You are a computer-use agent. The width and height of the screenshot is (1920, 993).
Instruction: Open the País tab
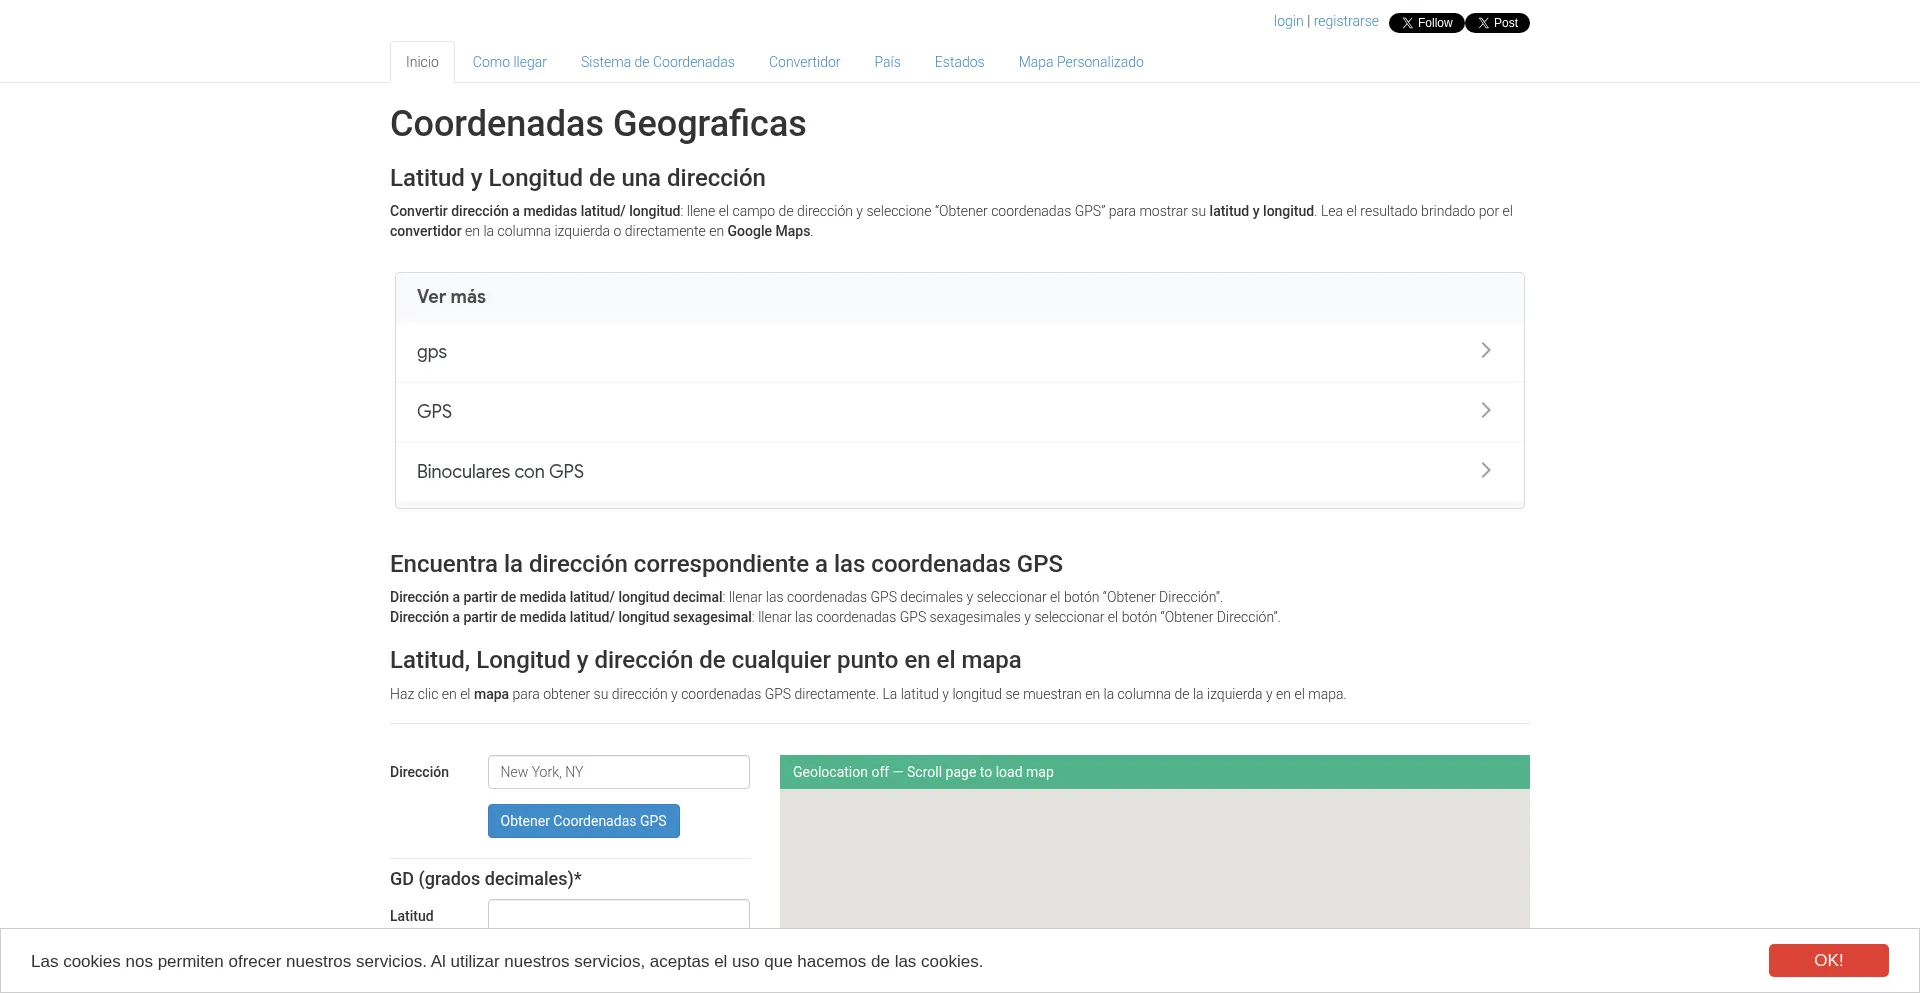click(887, 62)
